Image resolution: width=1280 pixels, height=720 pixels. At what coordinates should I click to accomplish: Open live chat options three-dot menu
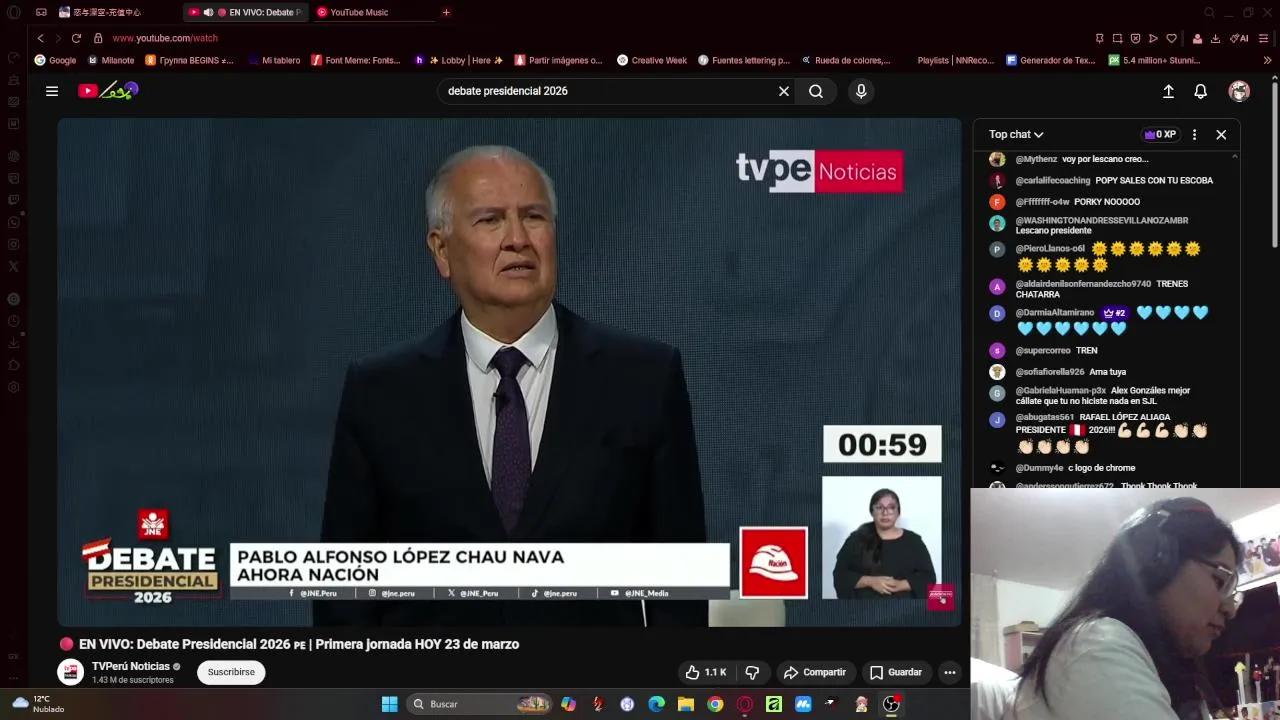tap(1194, 134)
